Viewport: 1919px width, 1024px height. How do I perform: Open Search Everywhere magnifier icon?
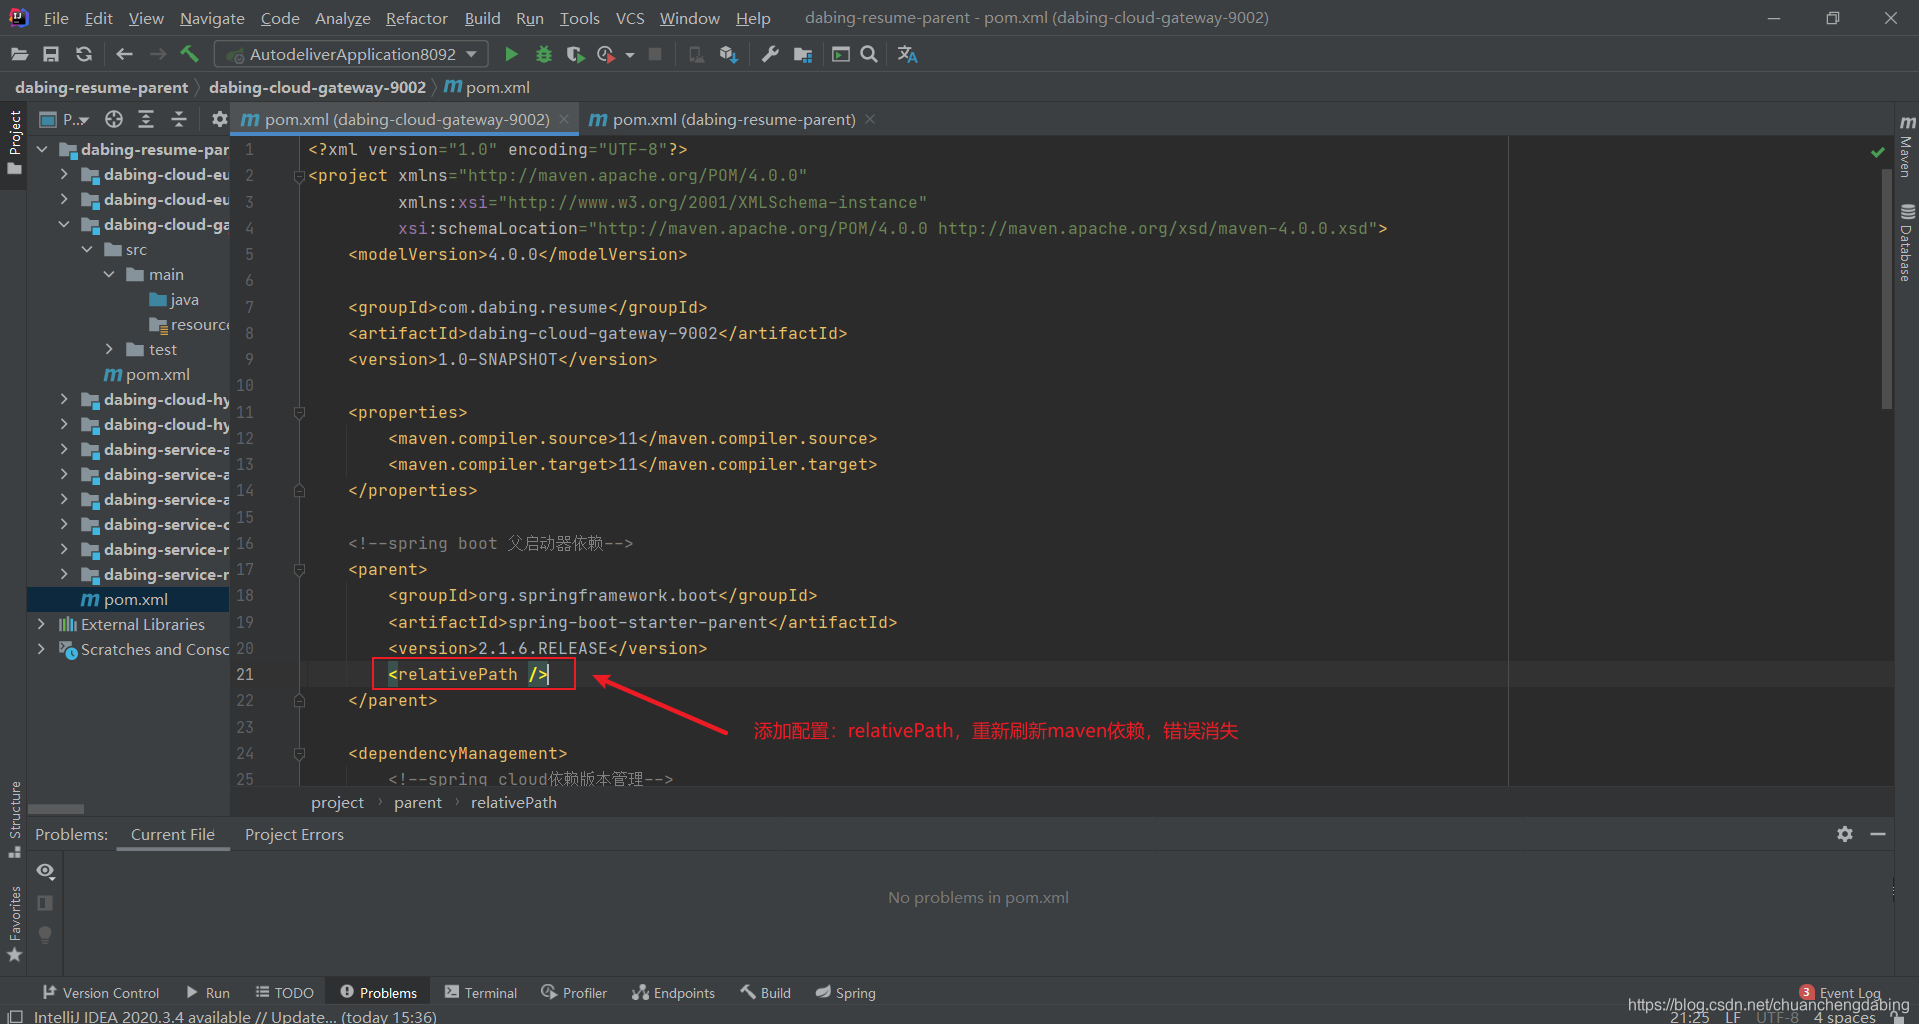869,54
